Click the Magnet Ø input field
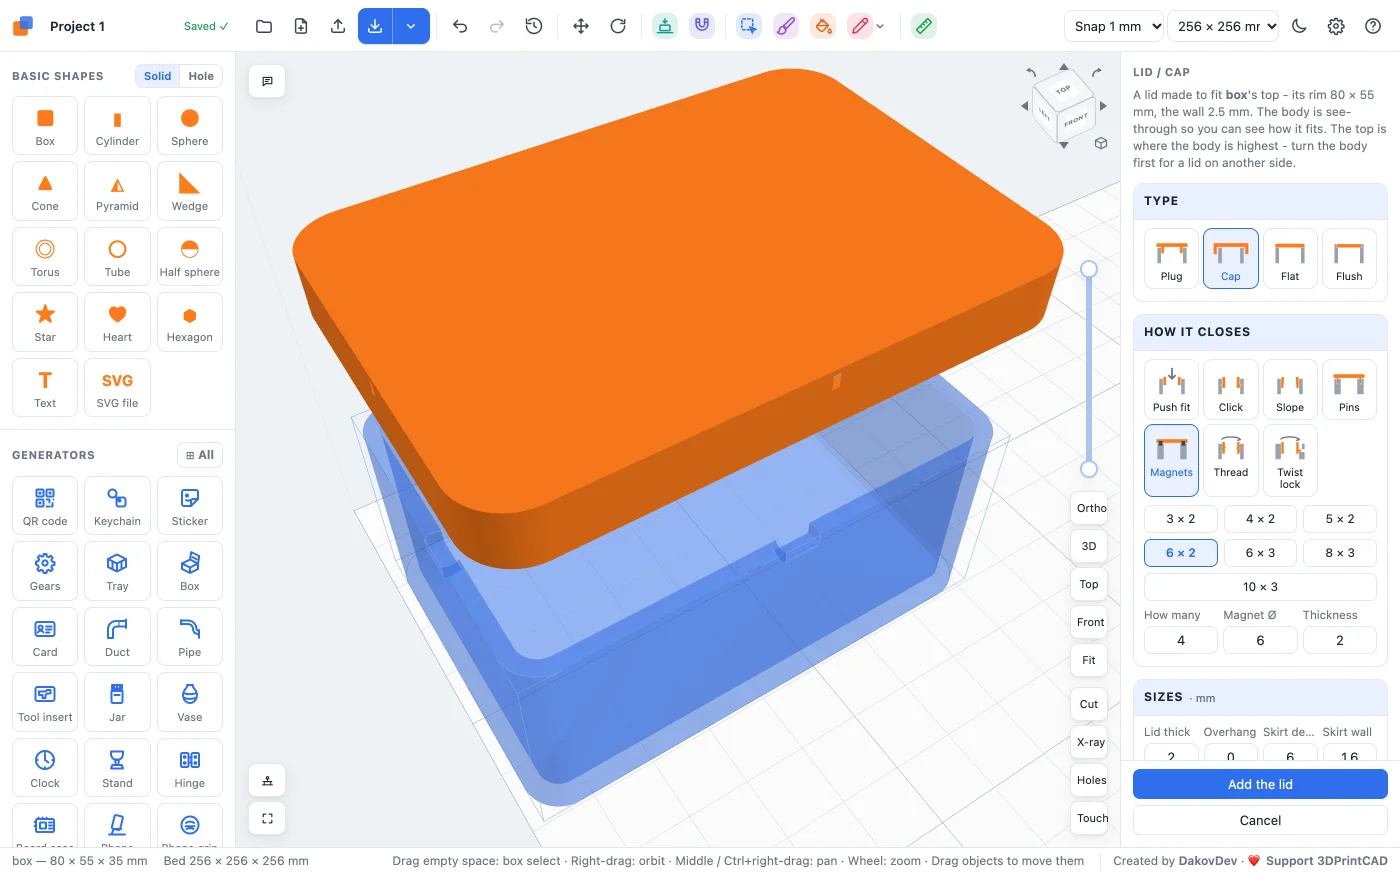The image size is (1400, 875). (x=1260, y=640)
